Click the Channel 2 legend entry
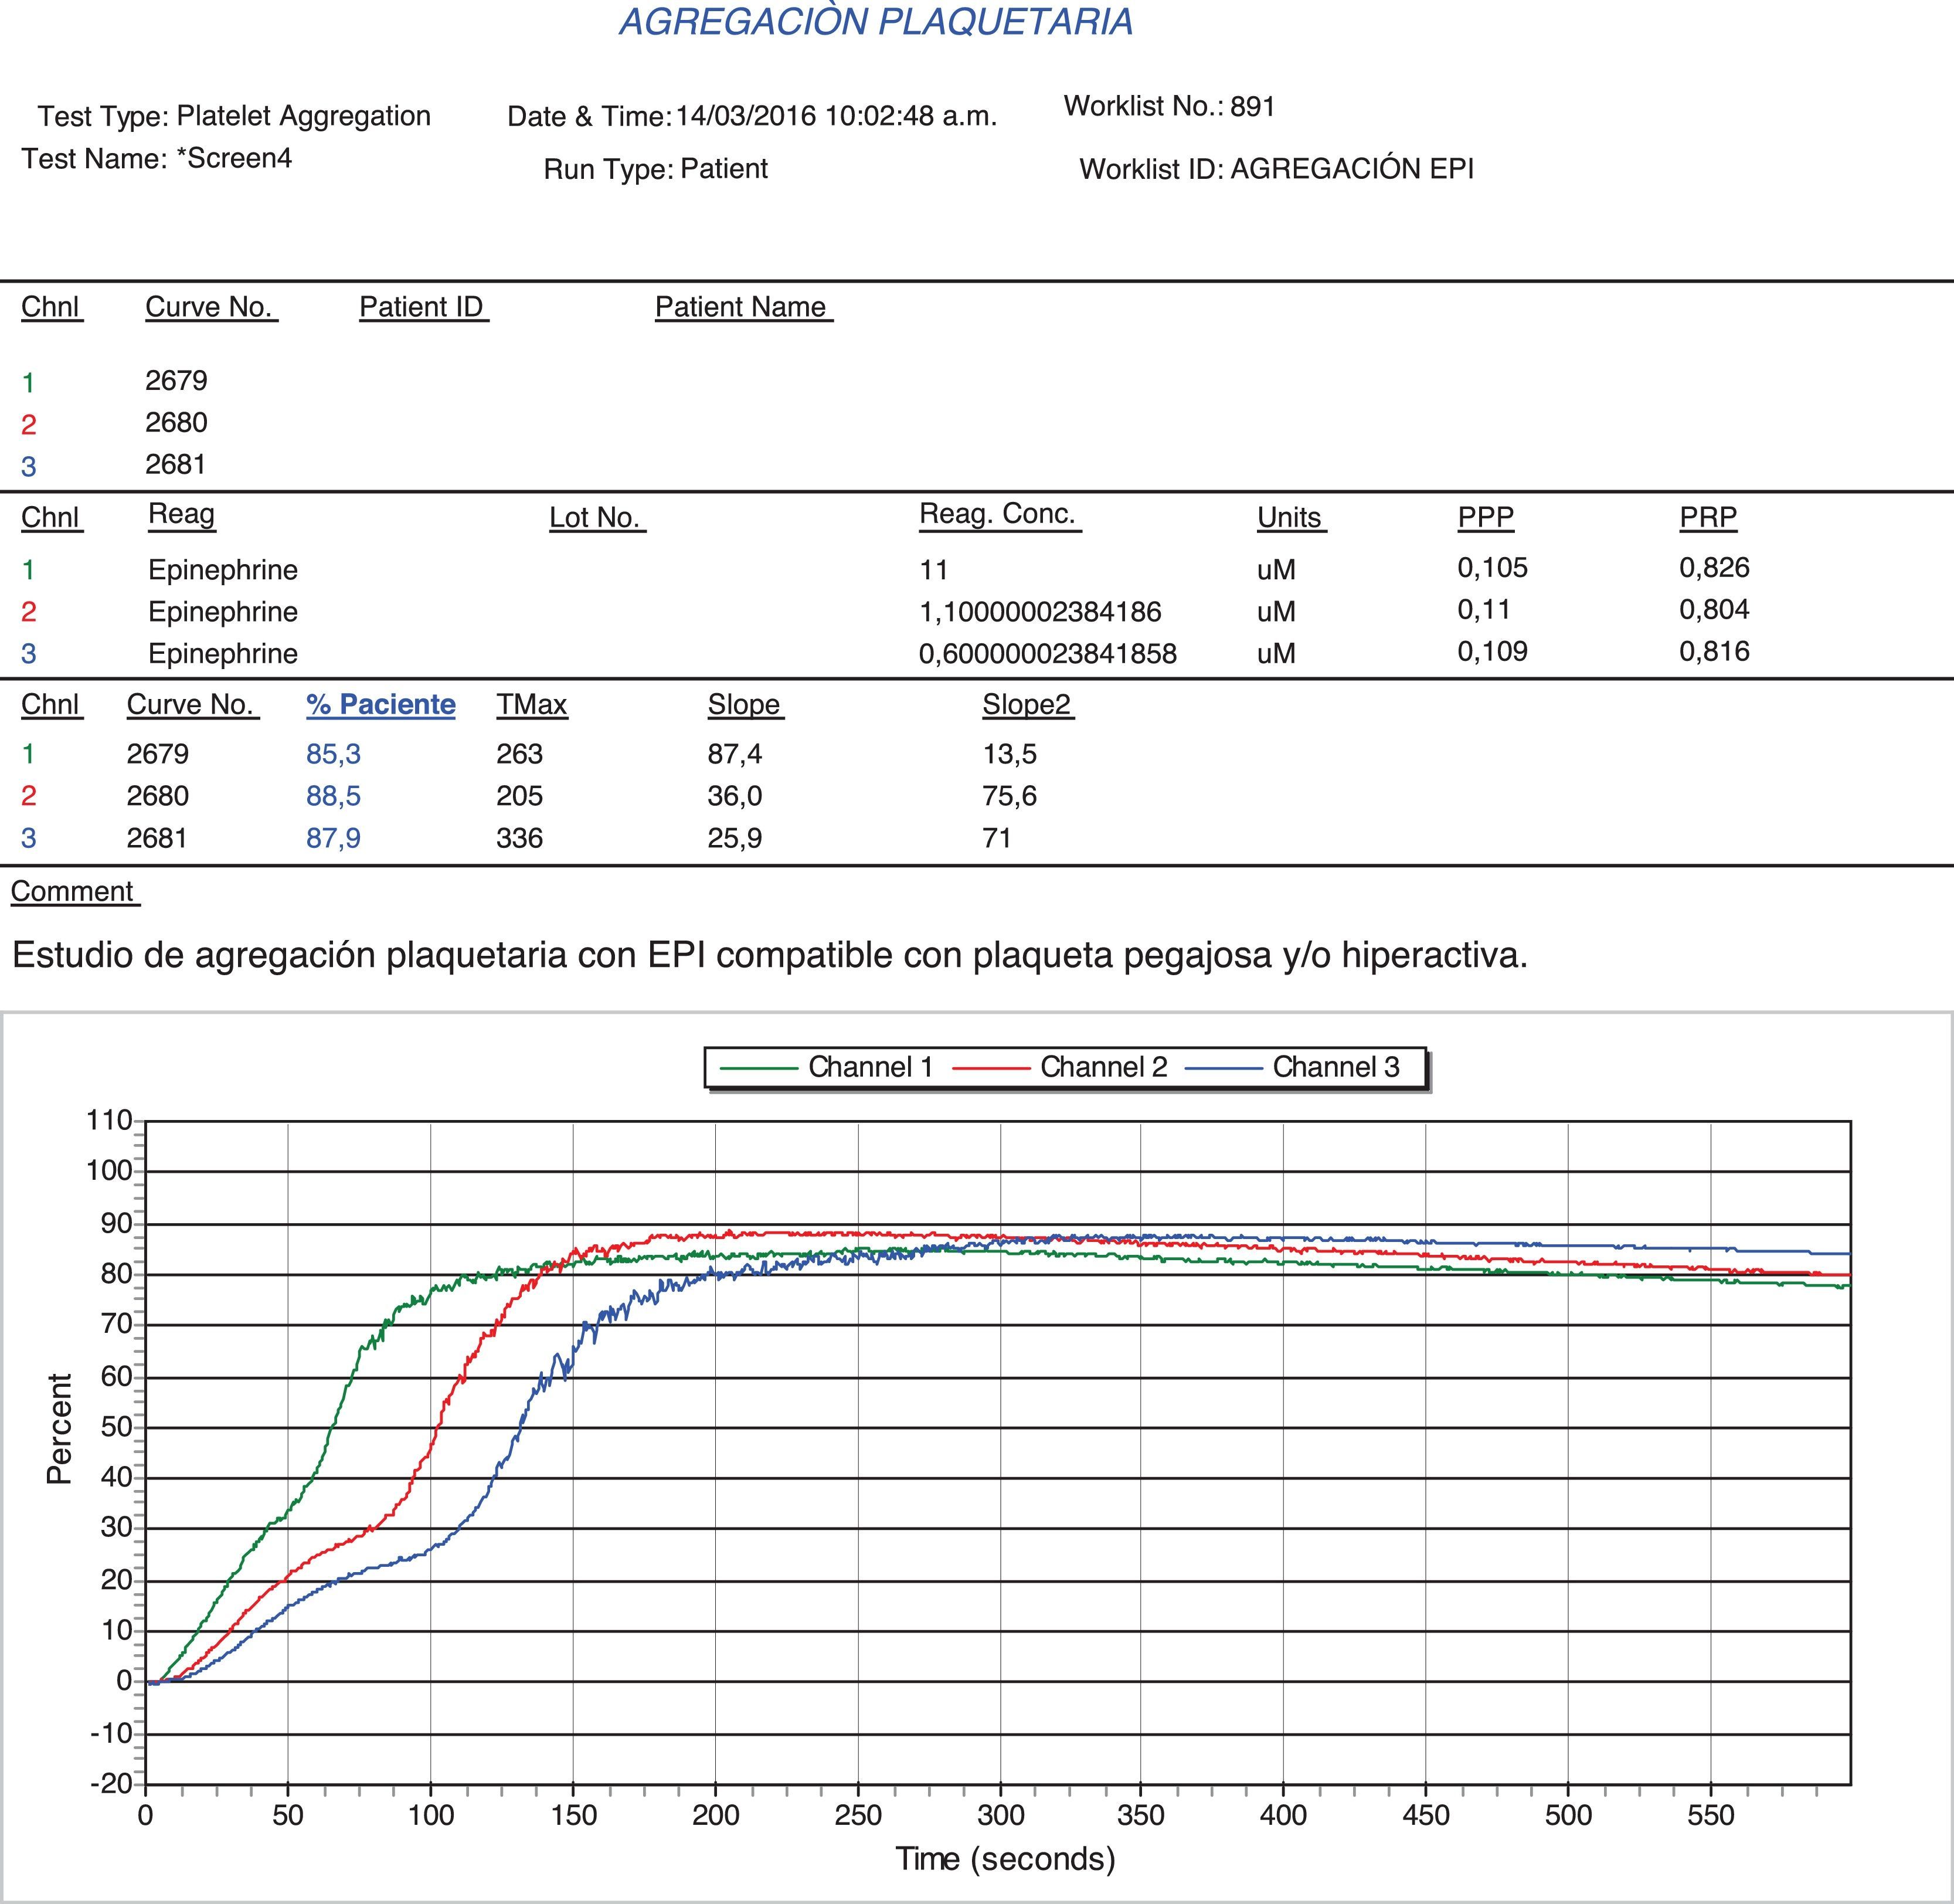 pyautogui.click(x=1103, y=1067)
